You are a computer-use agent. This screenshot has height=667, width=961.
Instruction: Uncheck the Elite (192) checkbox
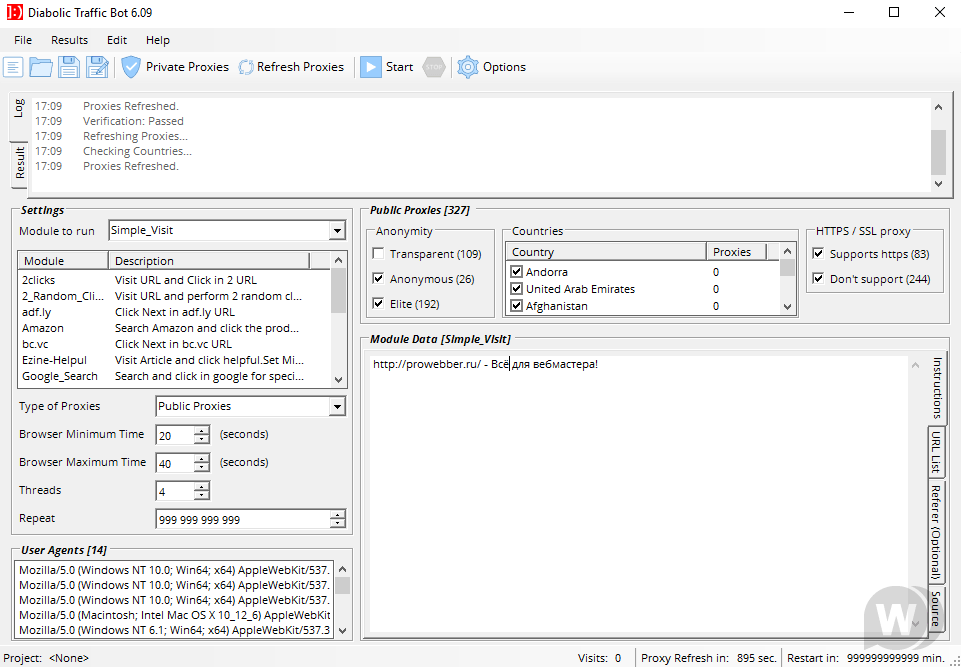point(378,303)
